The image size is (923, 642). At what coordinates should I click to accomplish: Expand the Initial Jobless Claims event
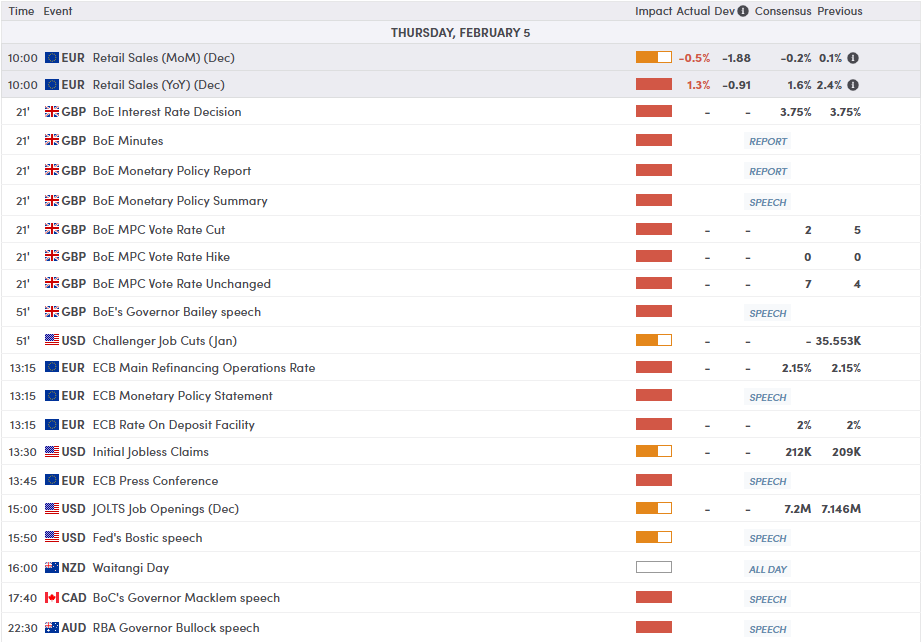[461, 452]
